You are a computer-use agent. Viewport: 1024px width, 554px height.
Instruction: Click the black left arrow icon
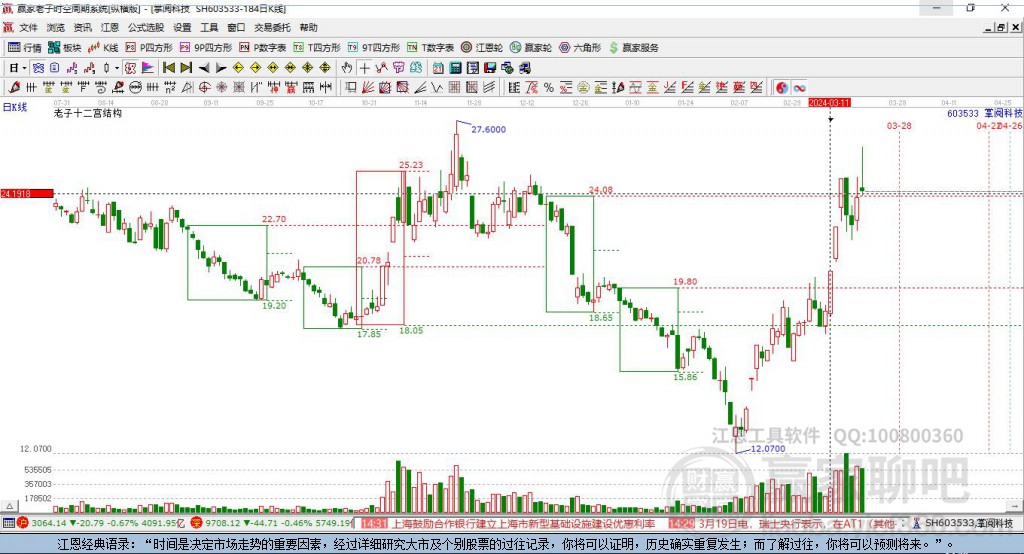pos(204,67)
